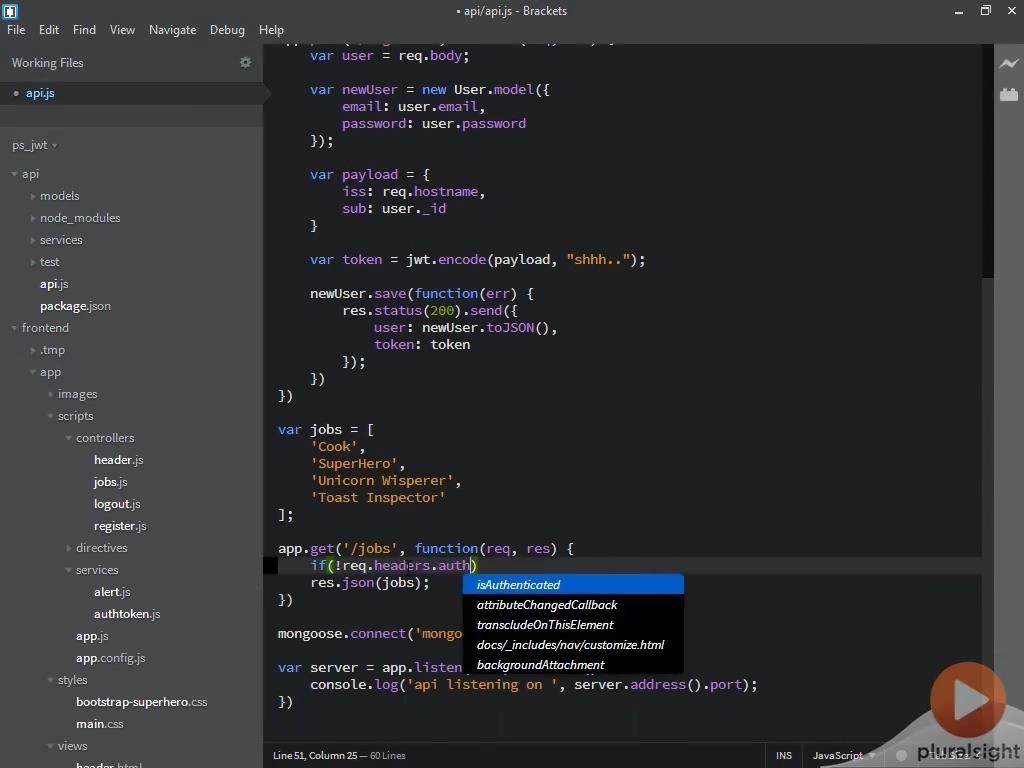
Task: Open main.css file
Action: click(99, 724)
